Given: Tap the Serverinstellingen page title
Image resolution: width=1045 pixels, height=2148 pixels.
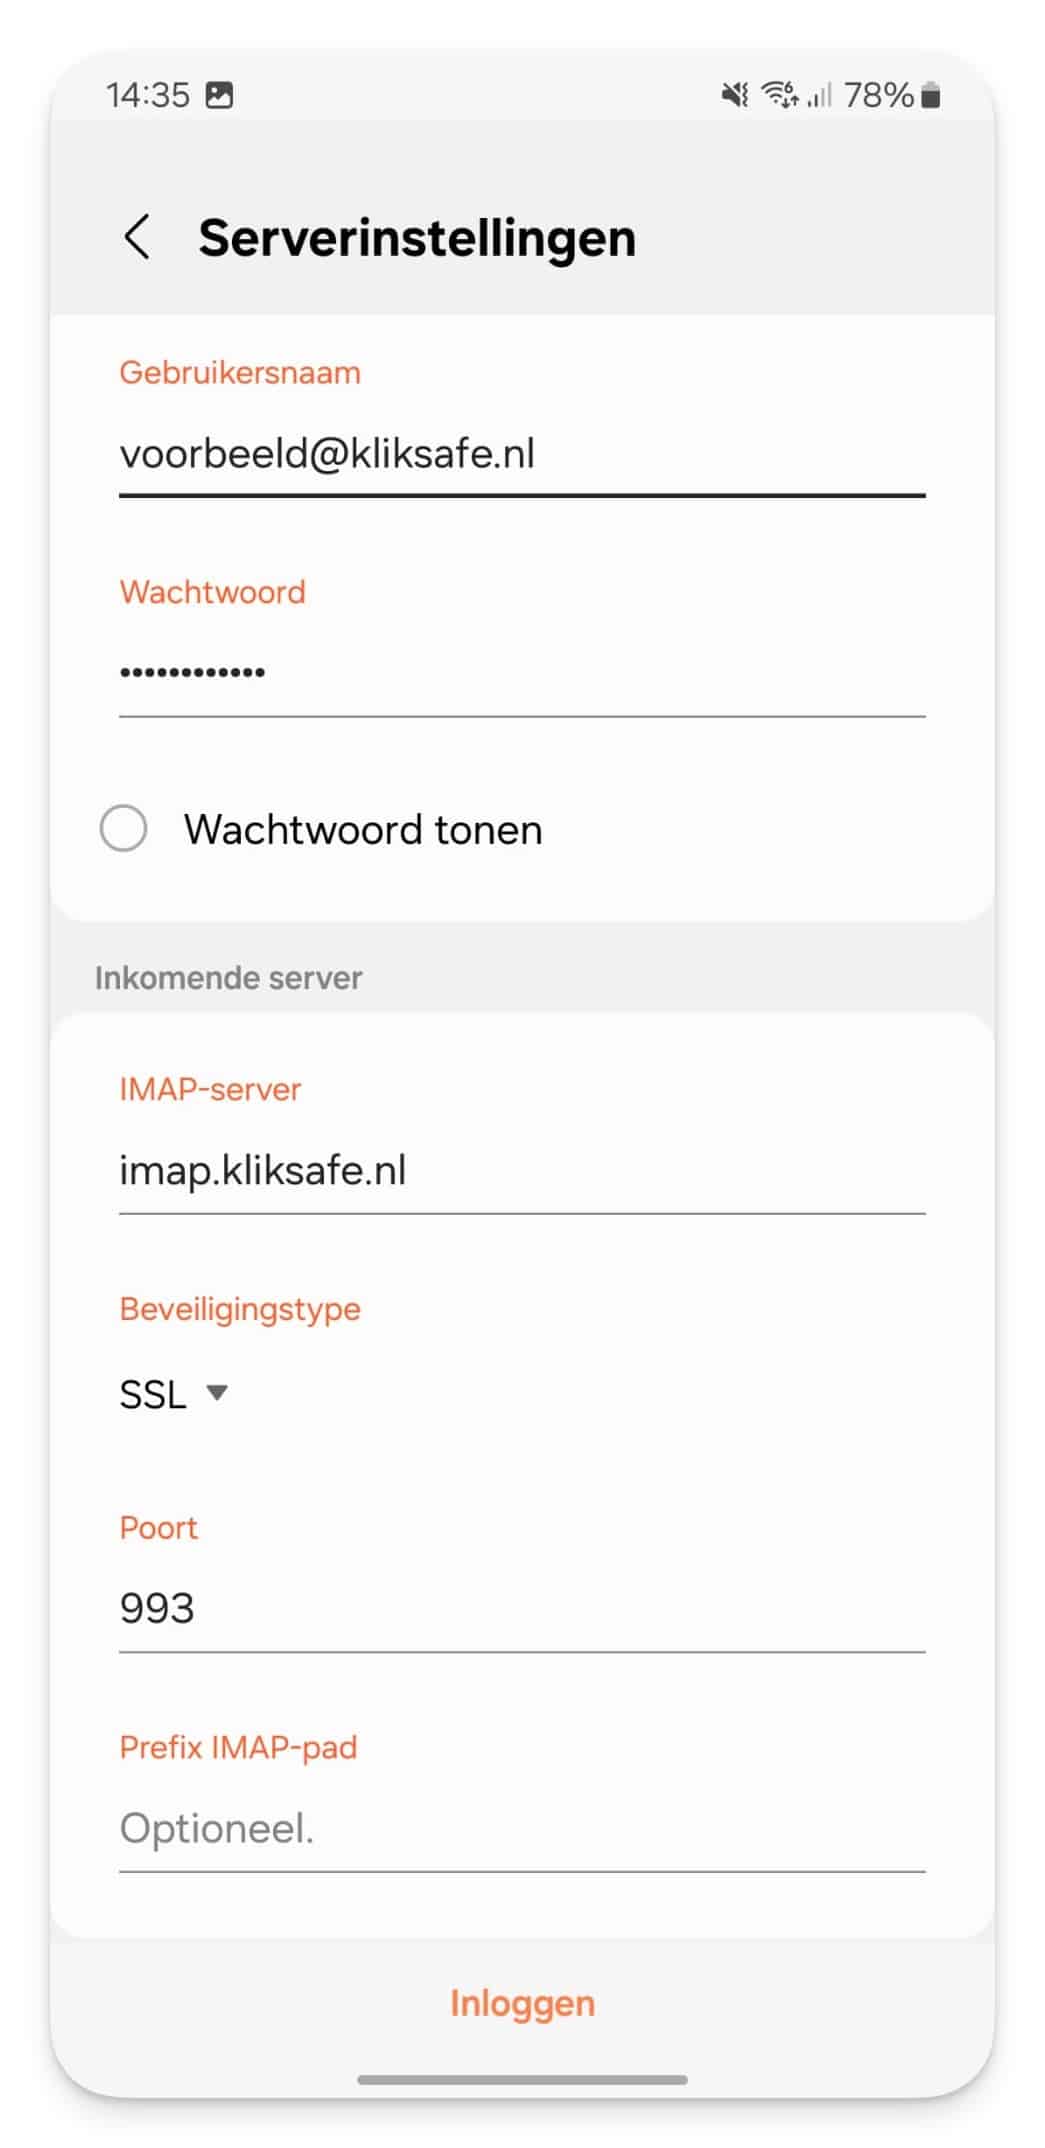Looking at the screenshot, I should coord(417,238).
